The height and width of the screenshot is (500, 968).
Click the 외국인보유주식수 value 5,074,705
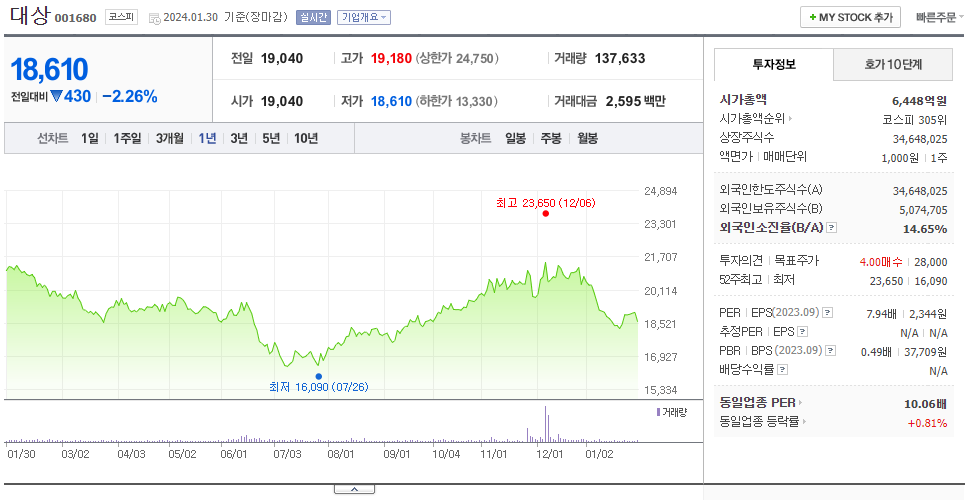coord(924,210)
